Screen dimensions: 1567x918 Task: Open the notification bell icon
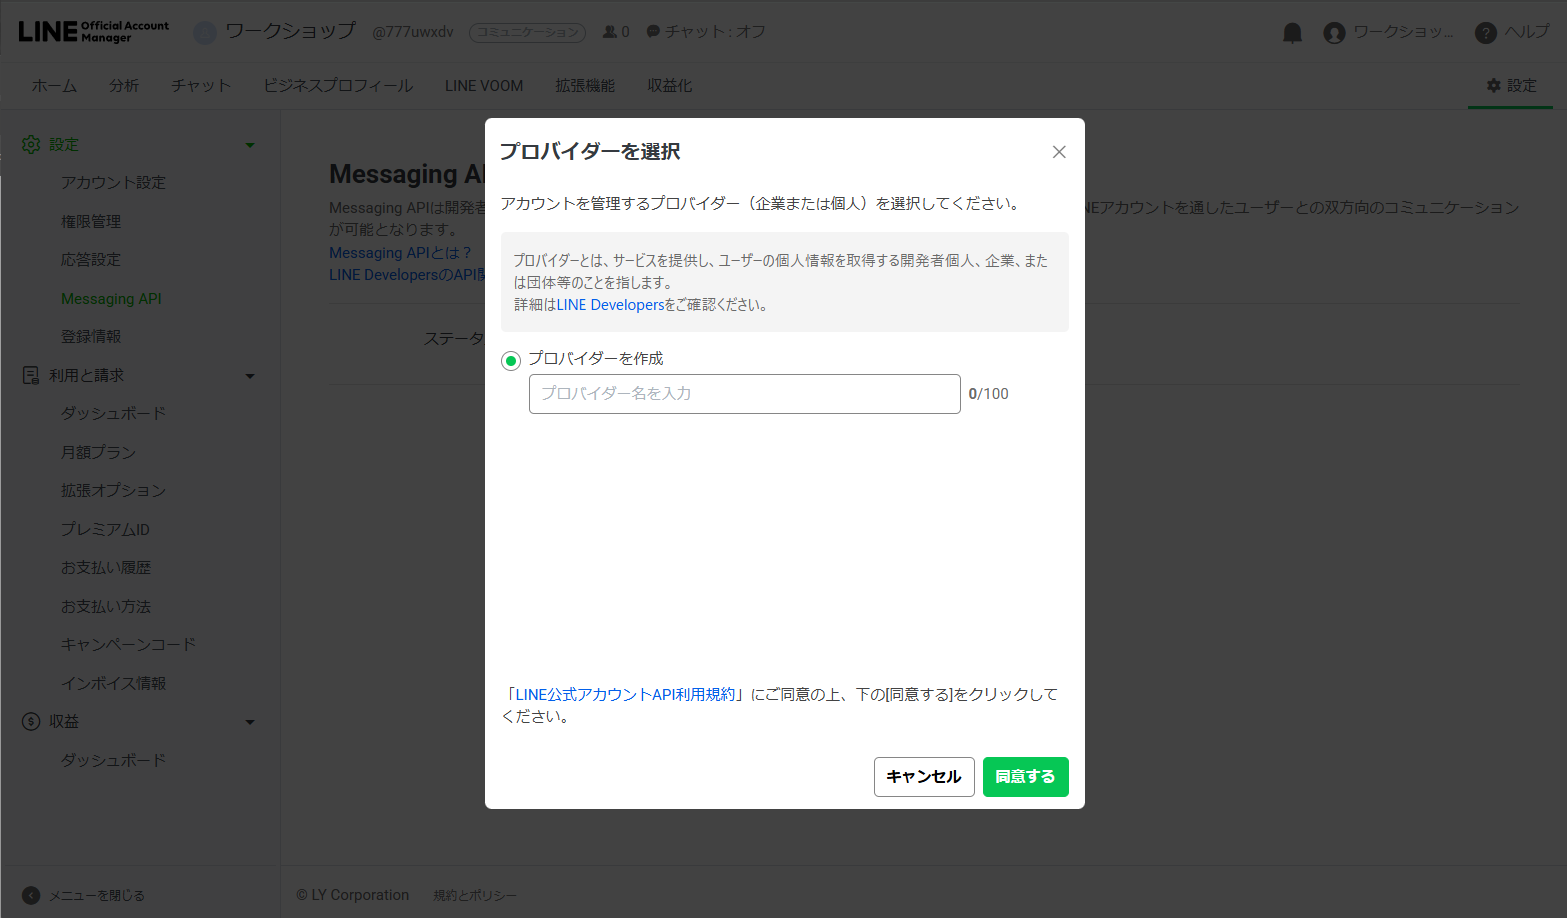1291,31
